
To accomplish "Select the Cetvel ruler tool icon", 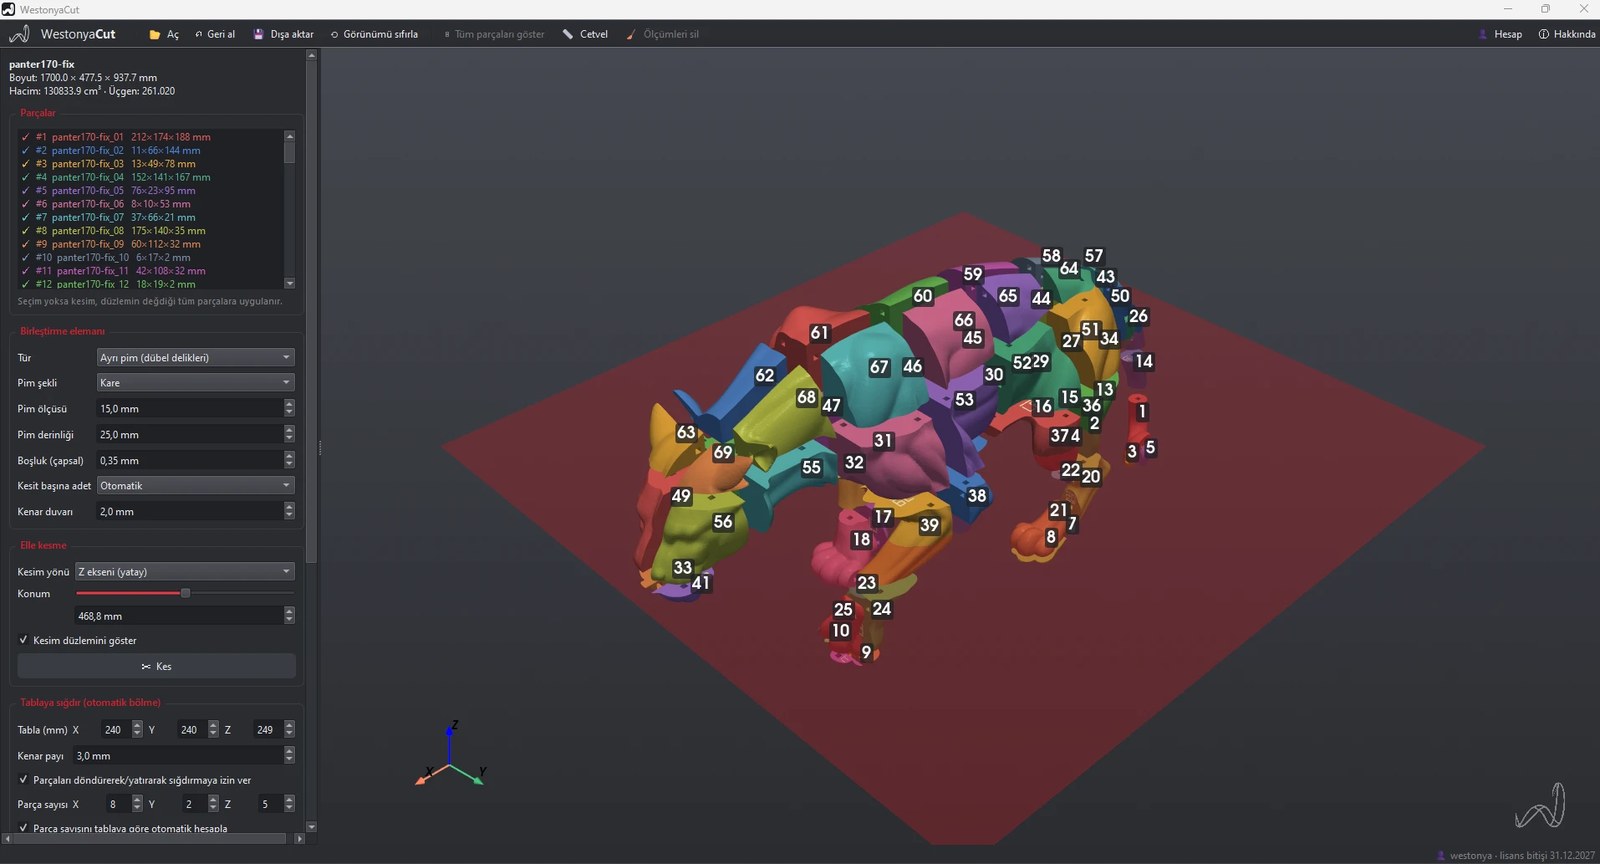I will 568,34.
